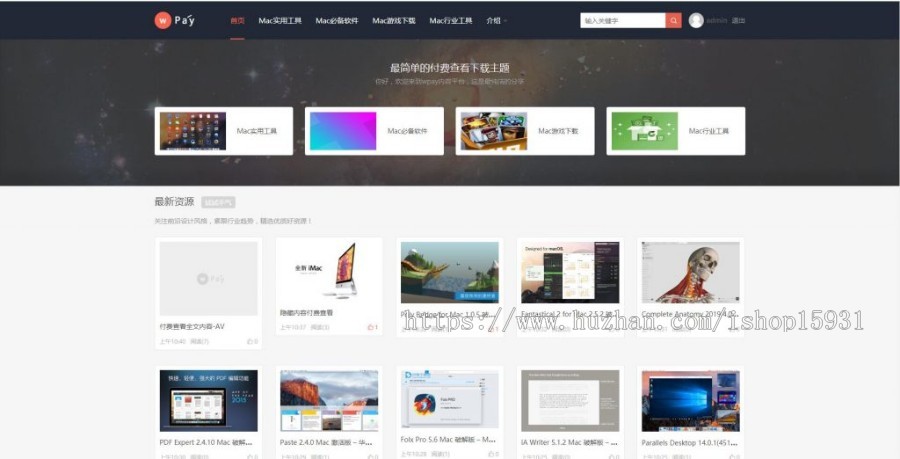Click the IA Writer 5.1.2 Mac title
The height and width of the screenshot is (459, 900).
point(570,443)
